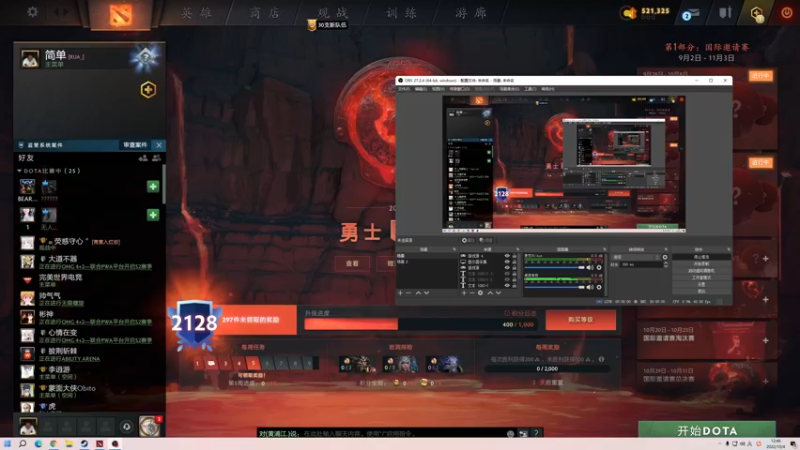Open second mixer channel settings gear in OBS
Viewport: 800px width, 450px height.
(x=599, y=287)
